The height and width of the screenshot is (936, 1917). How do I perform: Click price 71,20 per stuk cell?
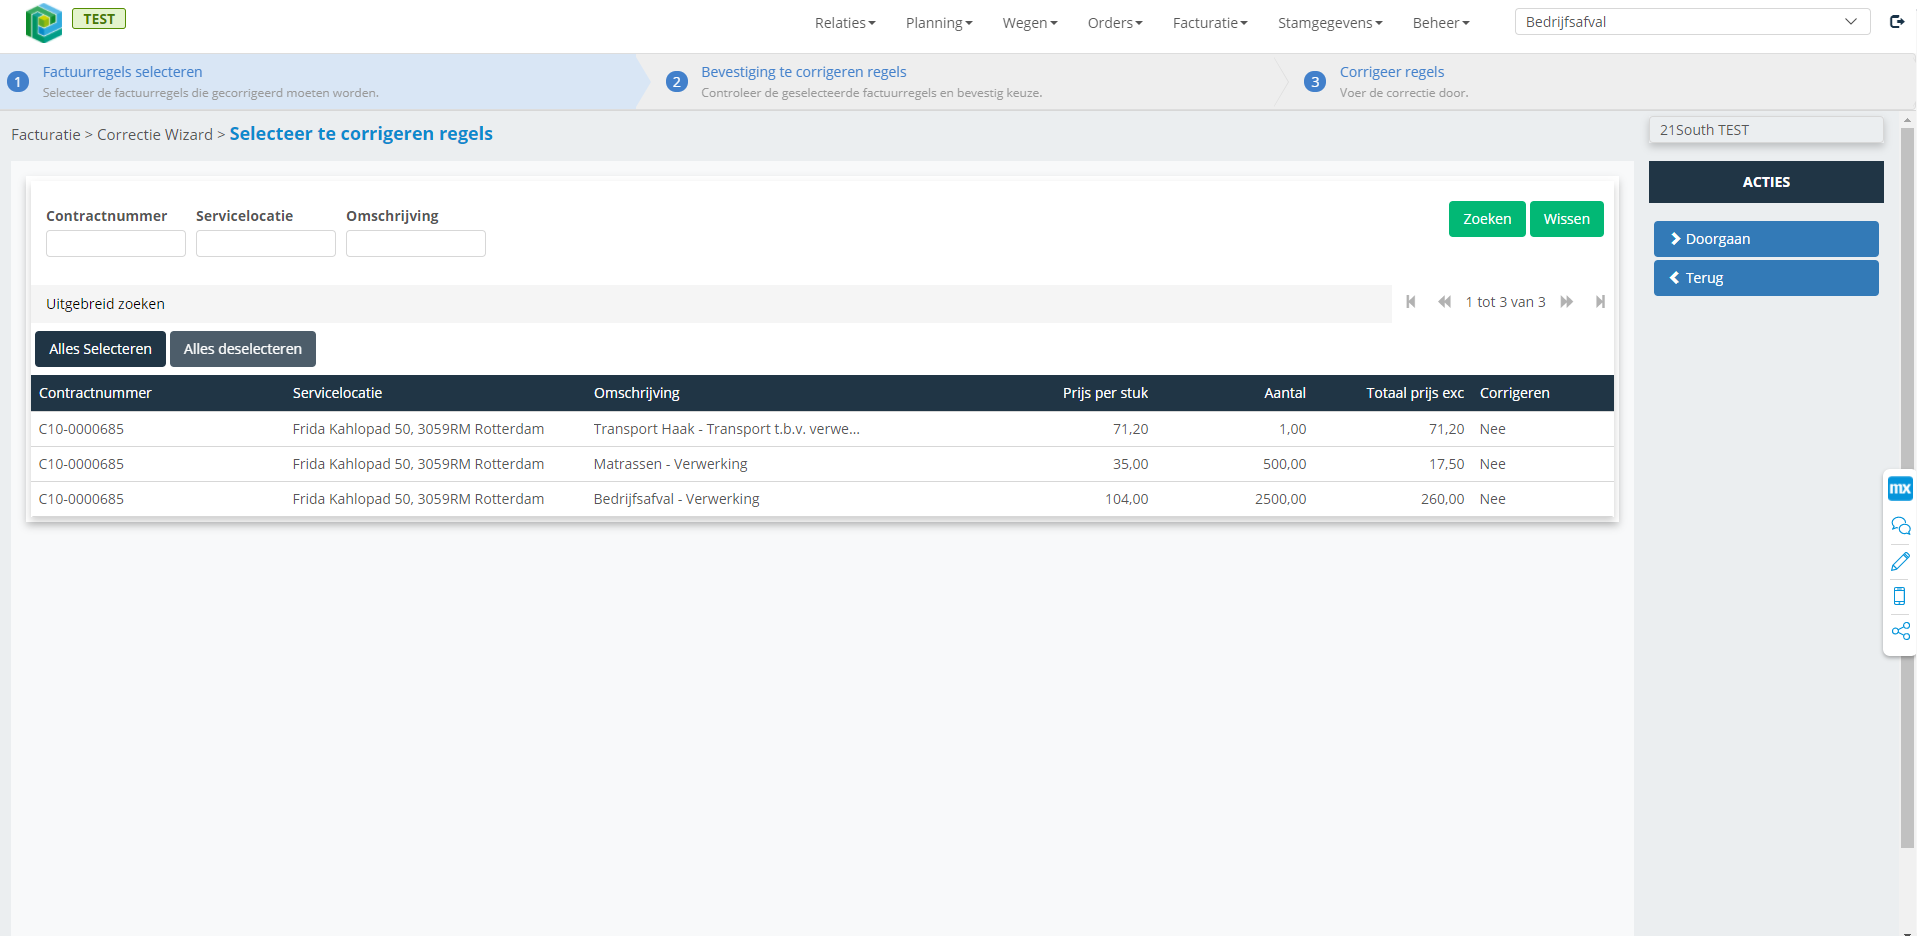[x=1131, y=429]
